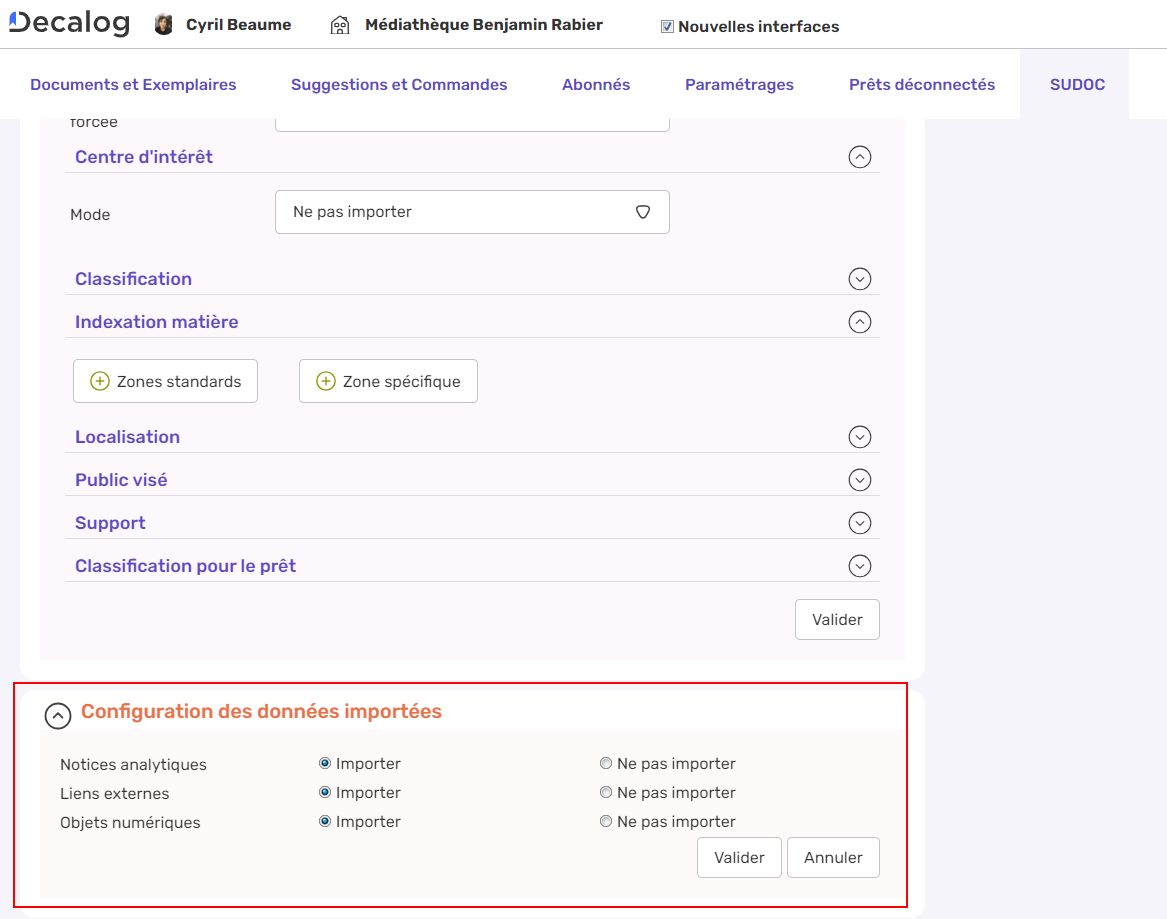
Task: Expand the Support section
Action: click(859, 523)
